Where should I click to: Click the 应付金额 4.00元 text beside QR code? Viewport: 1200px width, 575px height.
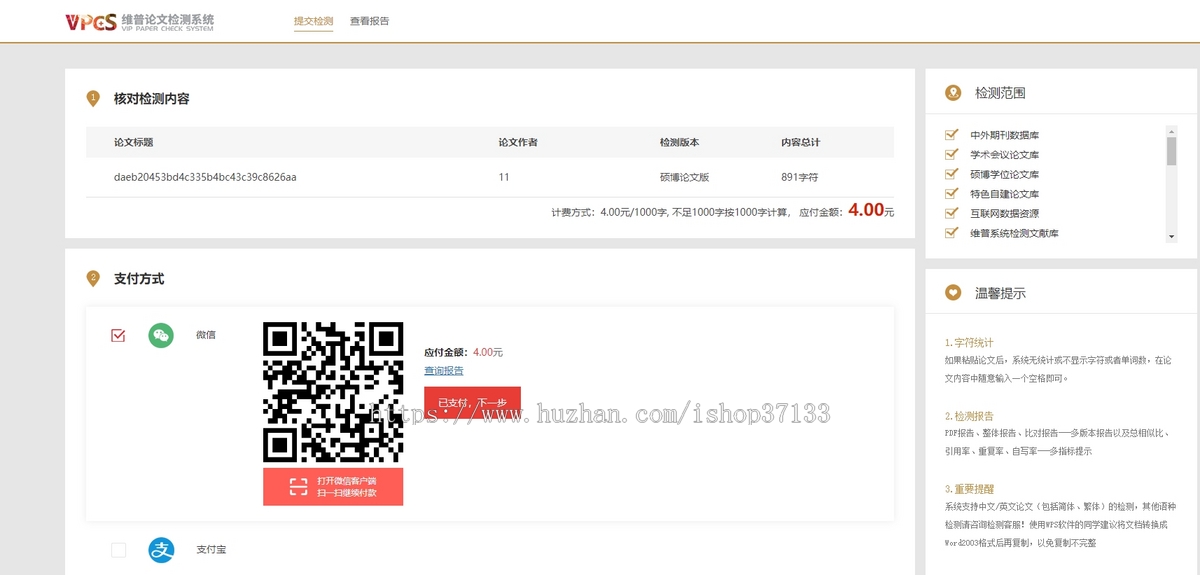464,352
